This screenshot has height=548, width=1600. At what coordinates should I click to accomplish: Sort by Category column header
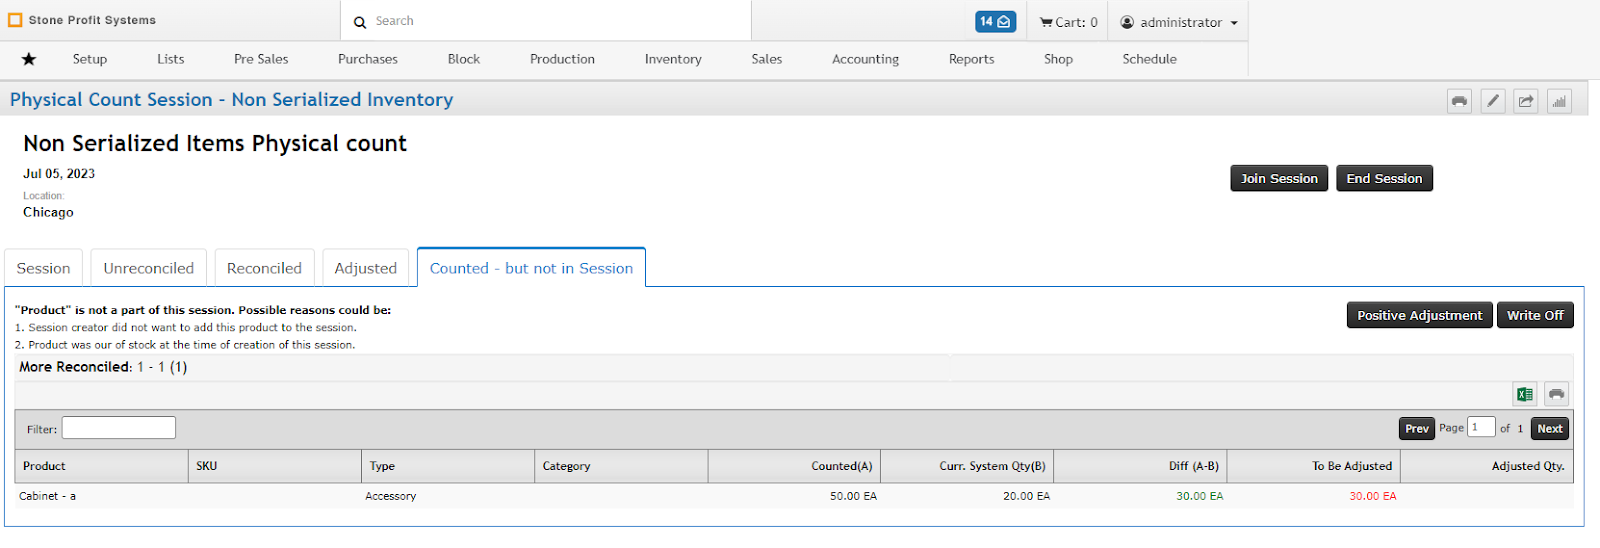[621, 466]
